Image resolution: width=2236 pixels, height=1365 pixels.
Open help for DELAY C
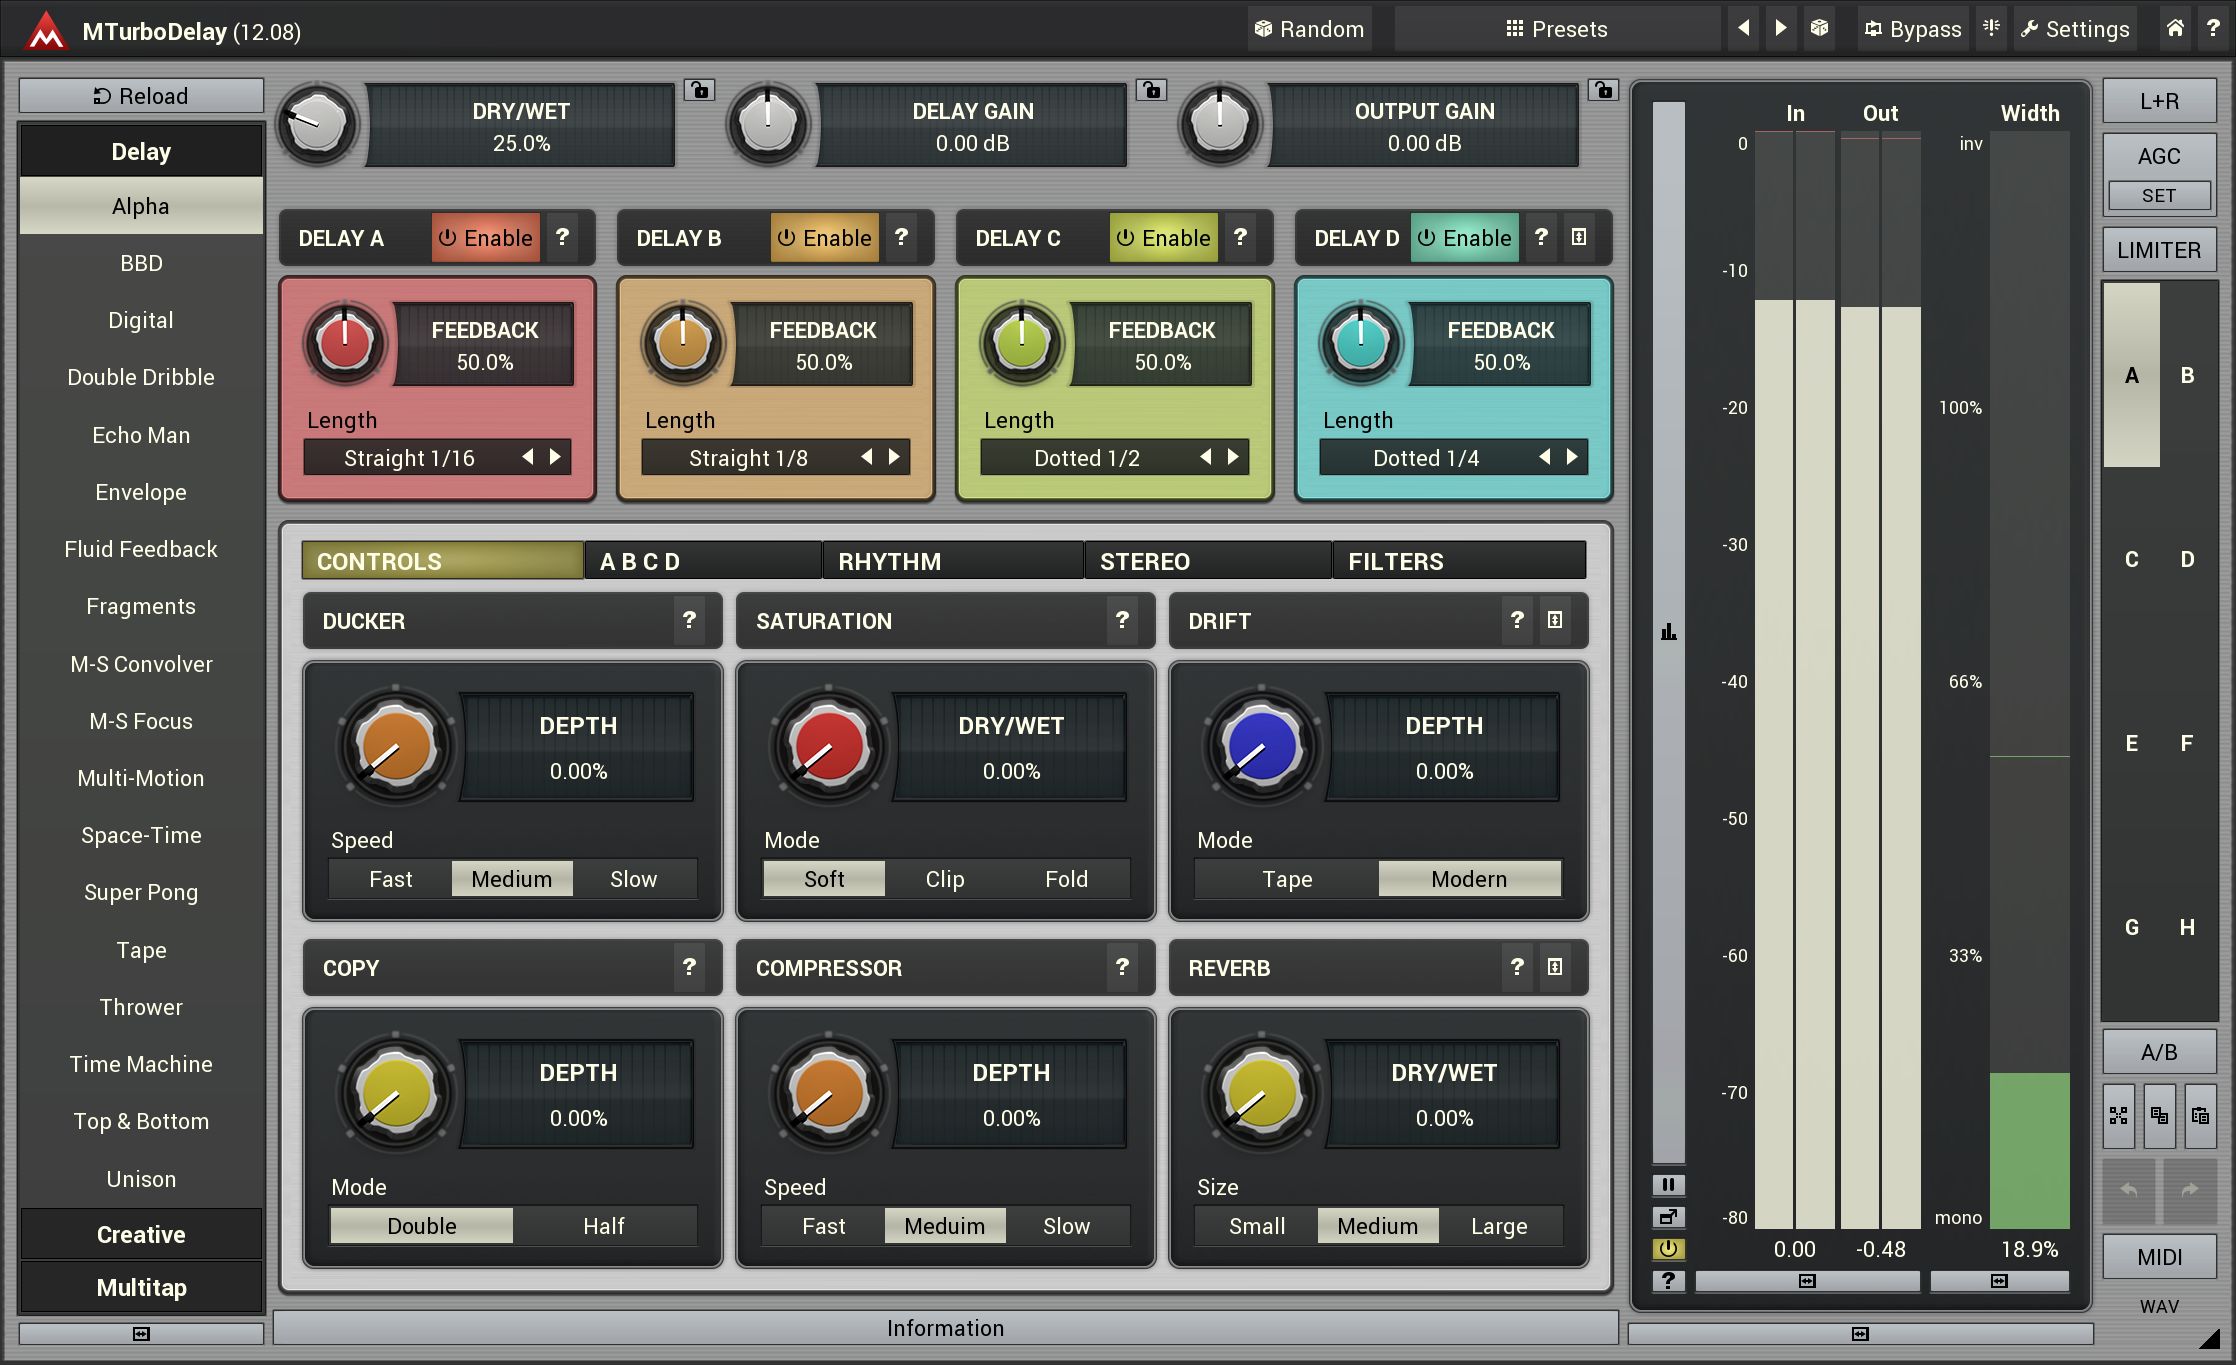point(1241,237)
